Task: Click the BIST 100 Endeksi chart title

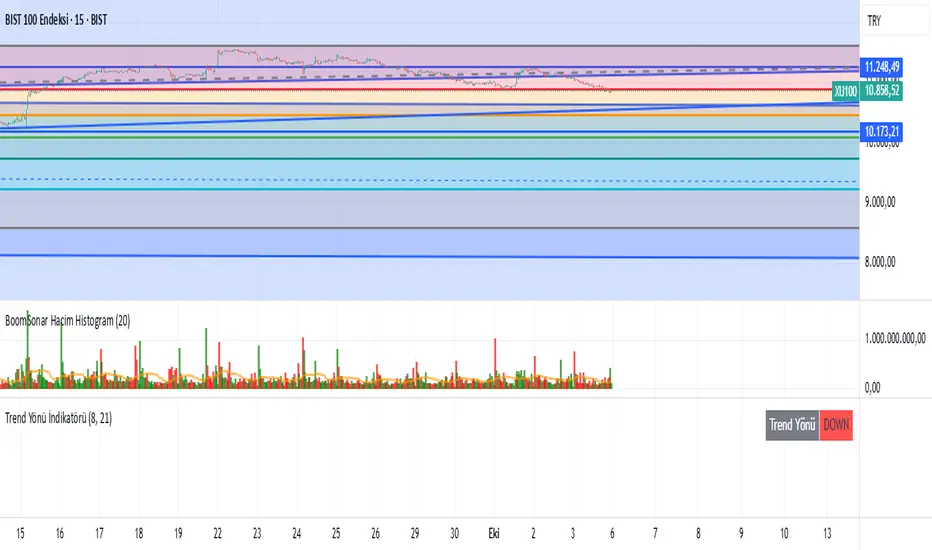Action: pyautogui.click(x=56, y=20)
